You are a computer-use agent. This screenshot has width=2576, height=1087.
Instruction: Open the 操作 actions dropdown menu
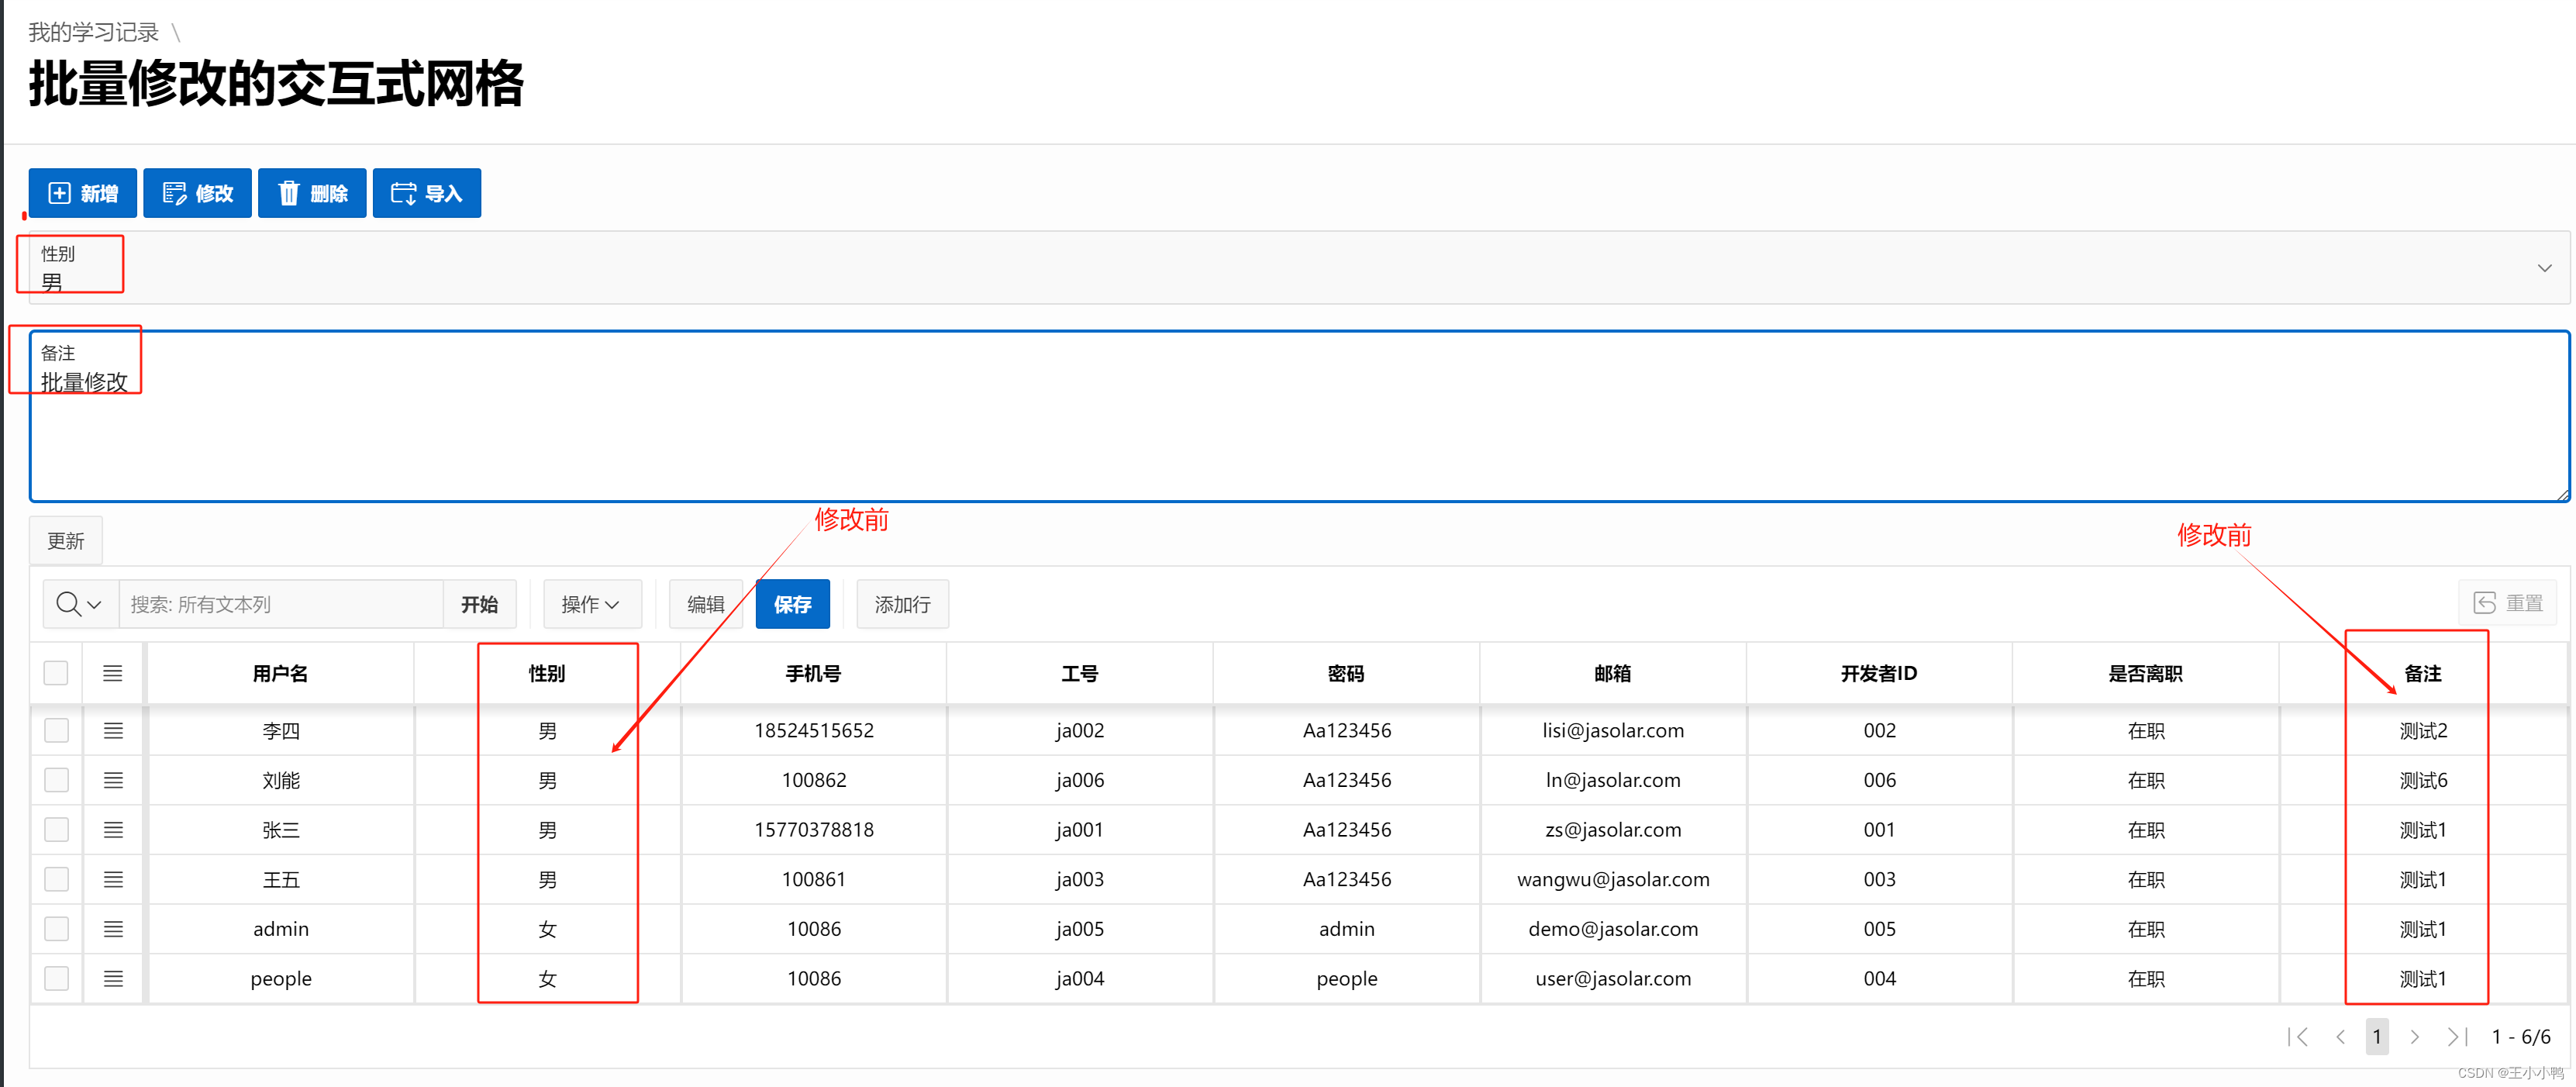pos(590,604)
